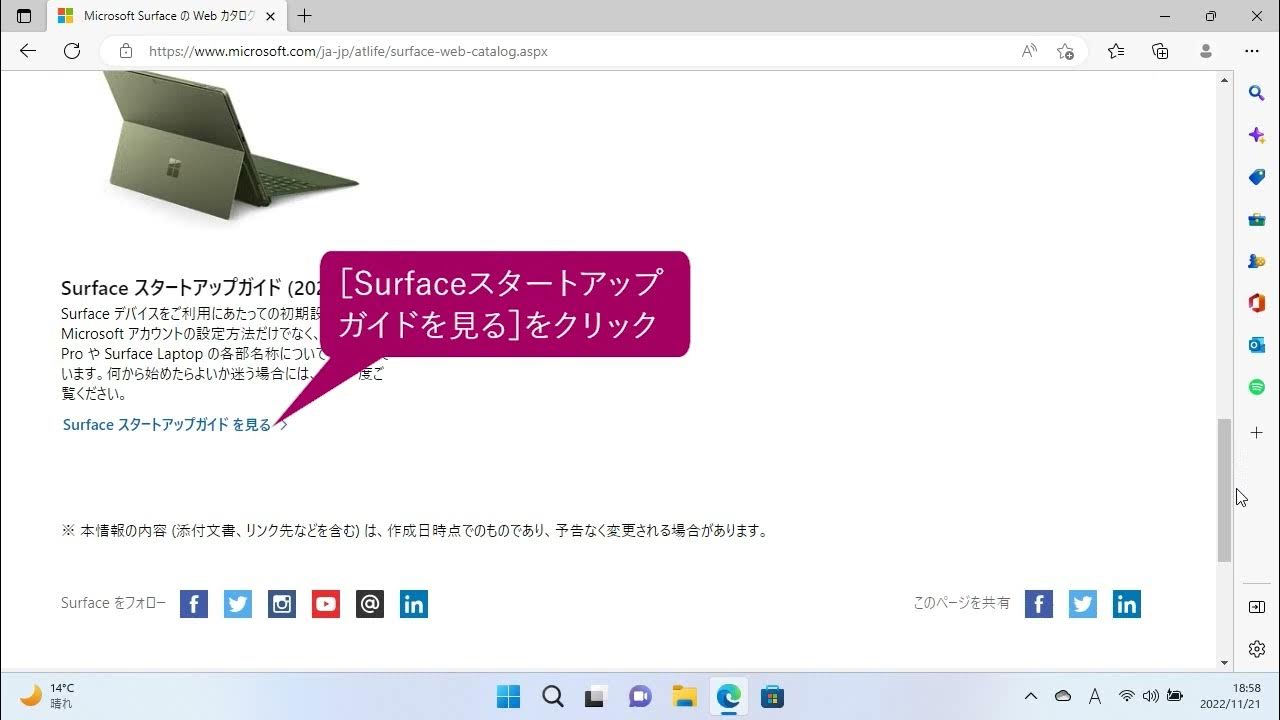Follow Surface on YouTube

click(x=326, y=604)
